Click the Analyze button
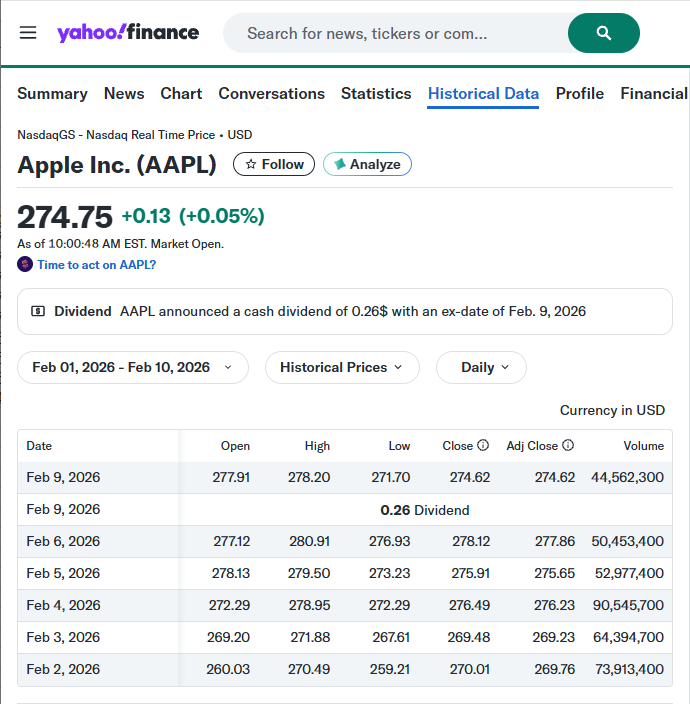 (x=367, y=164)
